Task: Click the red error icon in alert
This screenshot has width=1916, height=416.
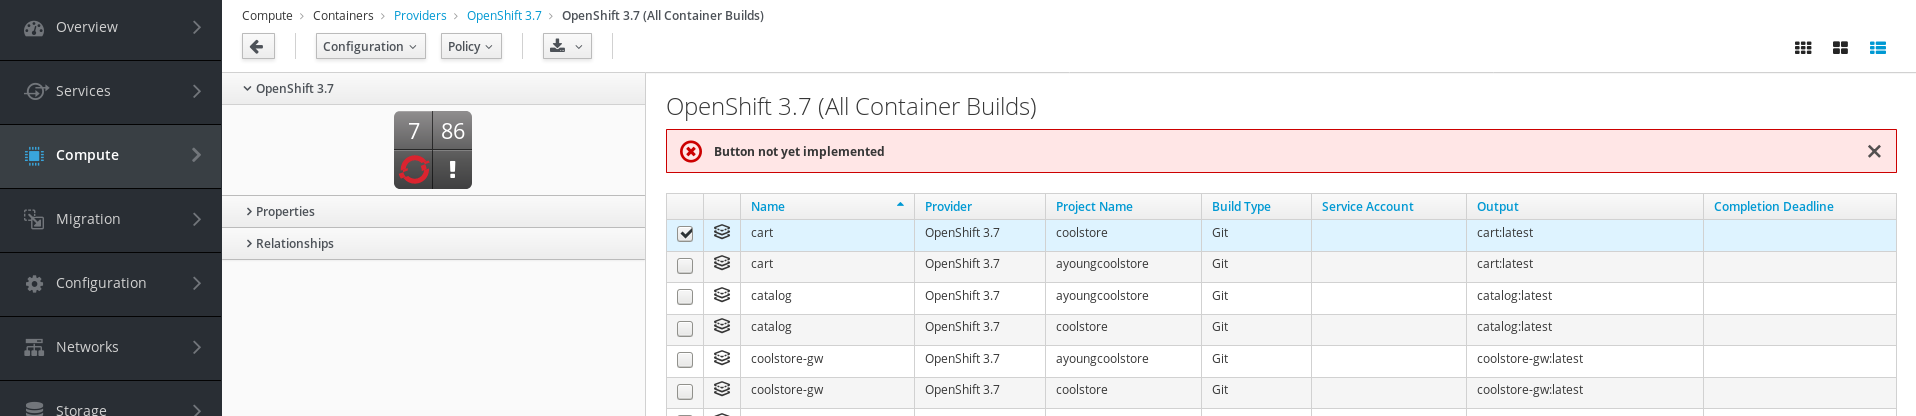Action: pos(691,151)
